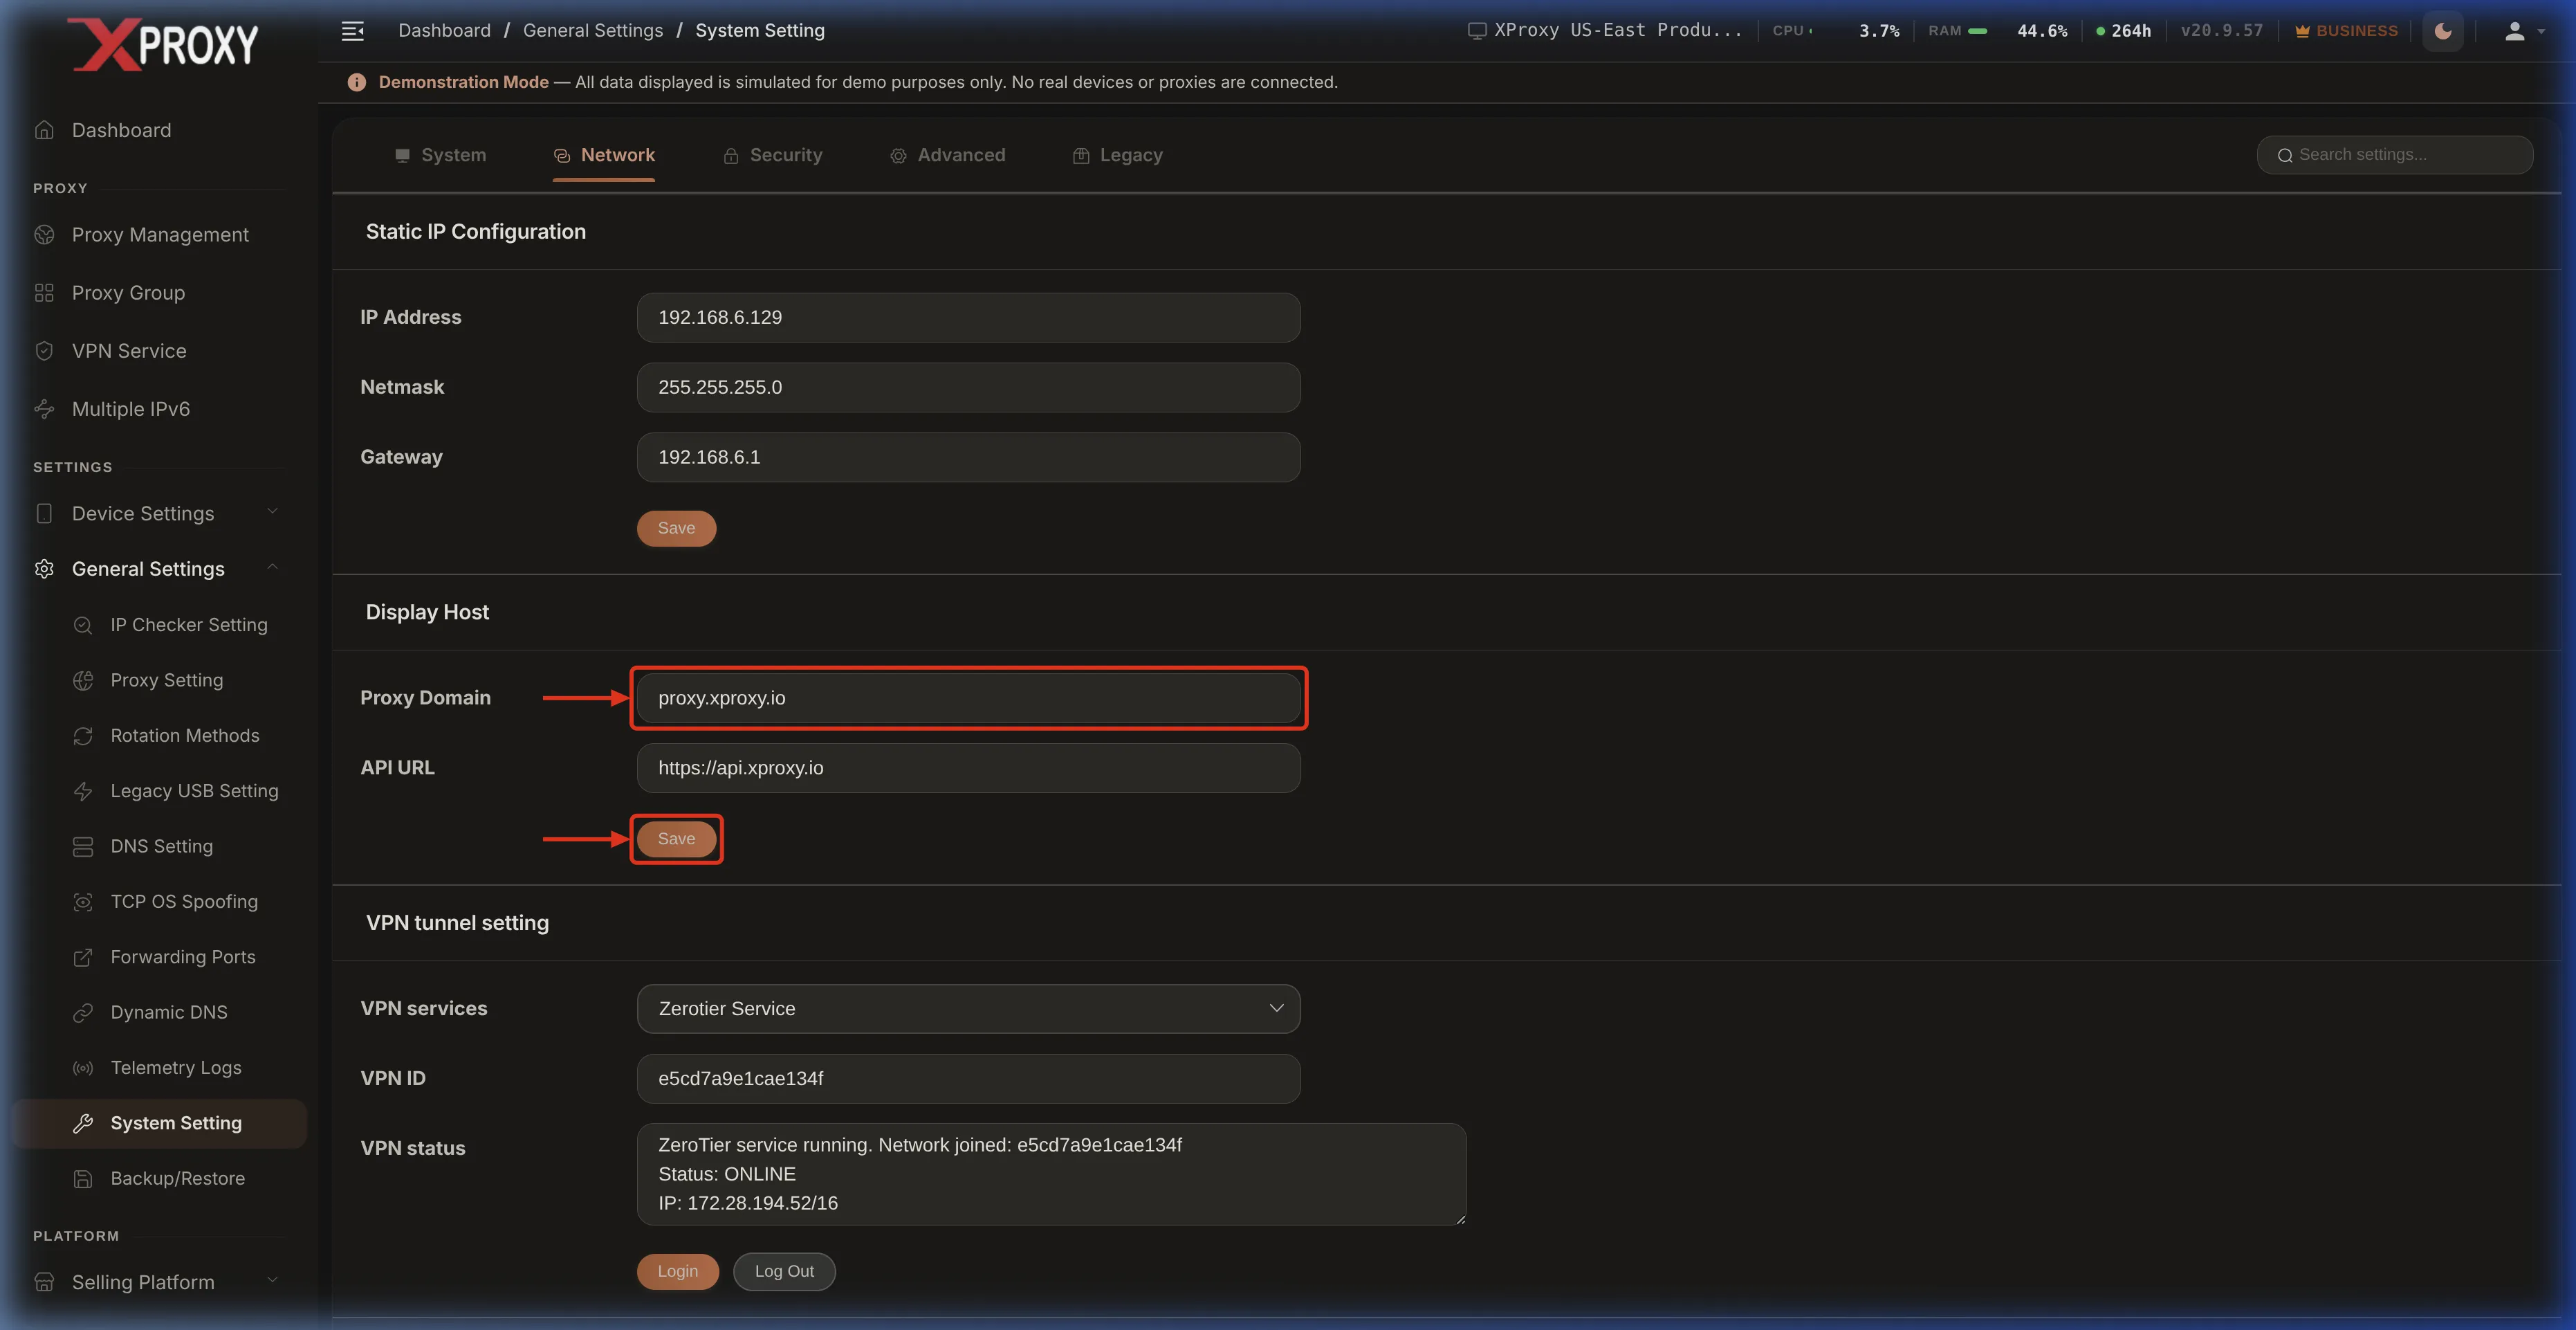Click the Selling Platform store icon
The height and width of the screenshot is (1330, 2576).
pyautogui.click(x=44, y=1282)
